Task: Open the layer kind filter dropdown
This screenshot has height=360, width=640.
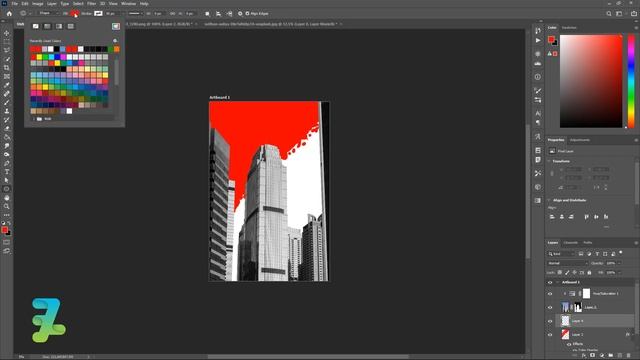Action: click(562, 254)
